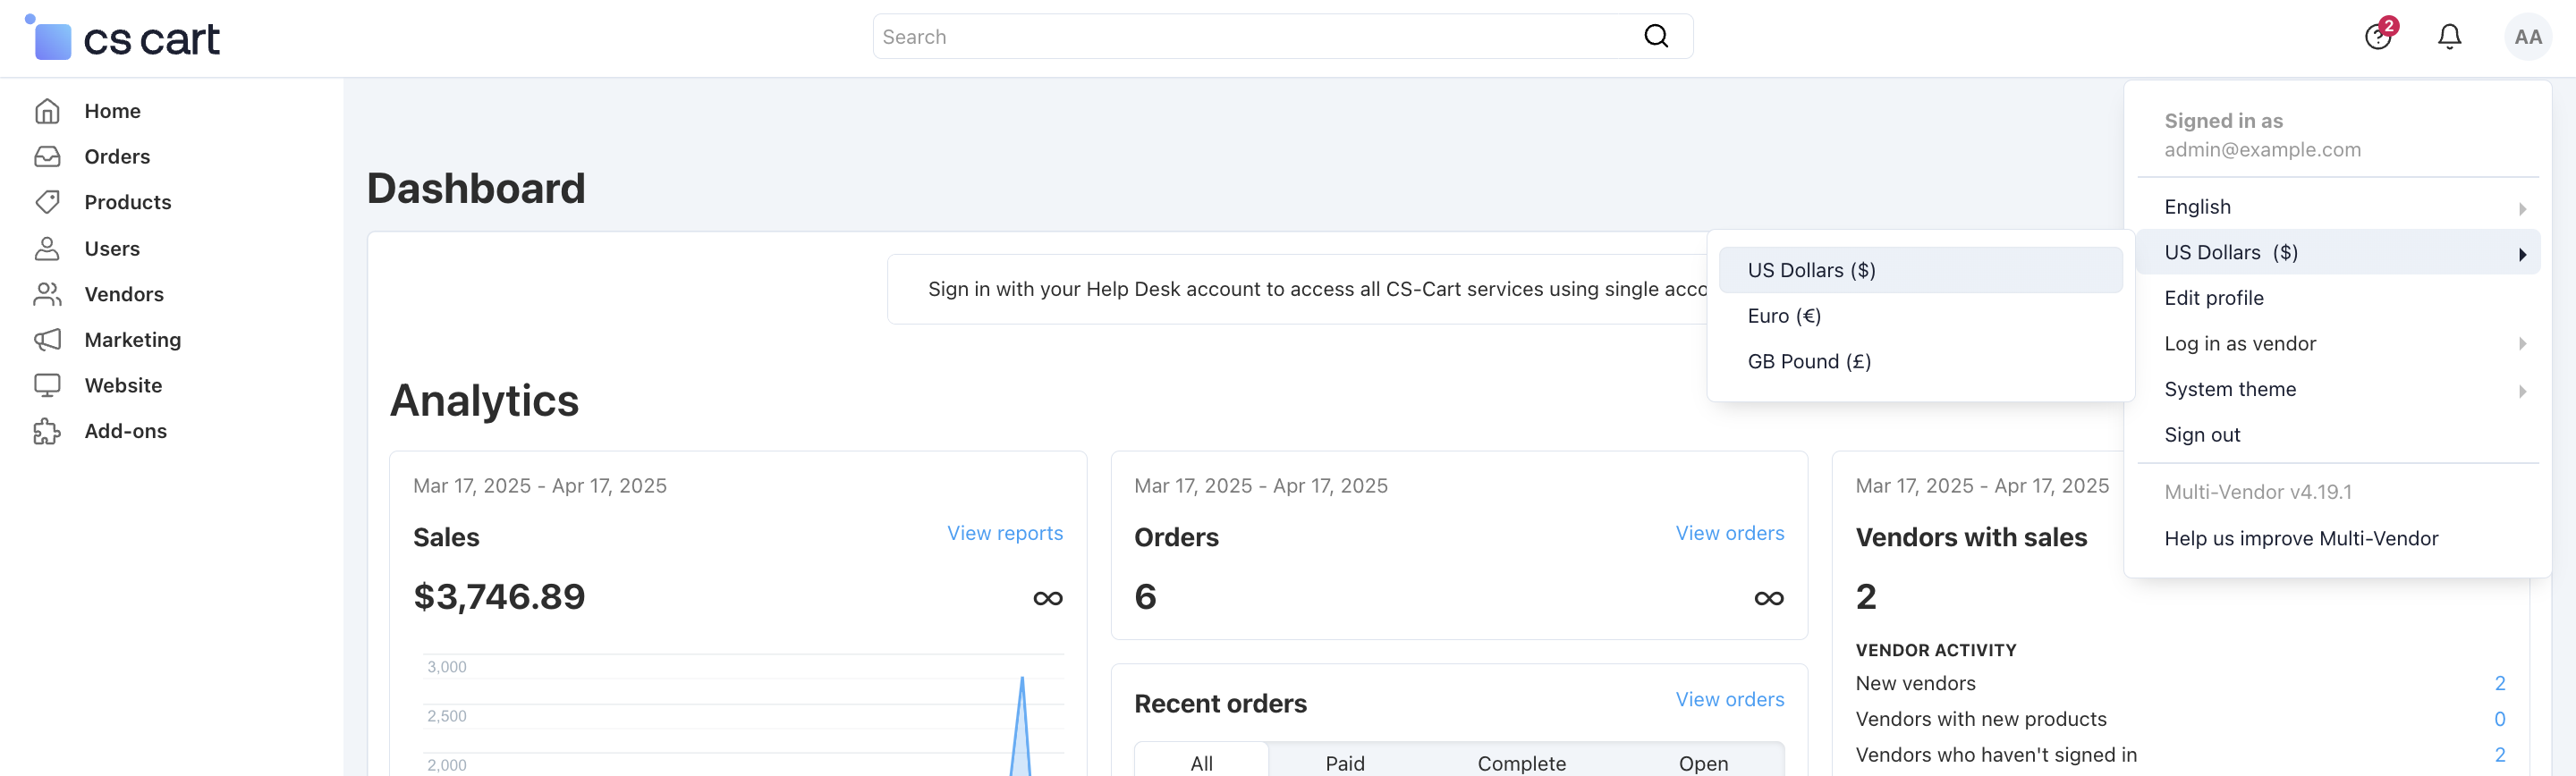Click the Users person icon in sidebar
This screenshot has width=2576, height=776.
pos(47,248)
